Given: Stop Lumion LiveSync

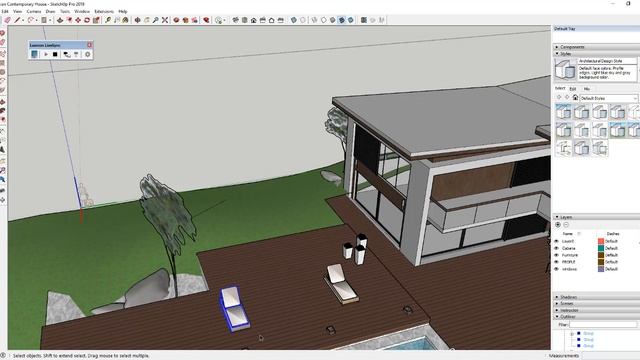Looking at the screenshot, I should [55, 54].
